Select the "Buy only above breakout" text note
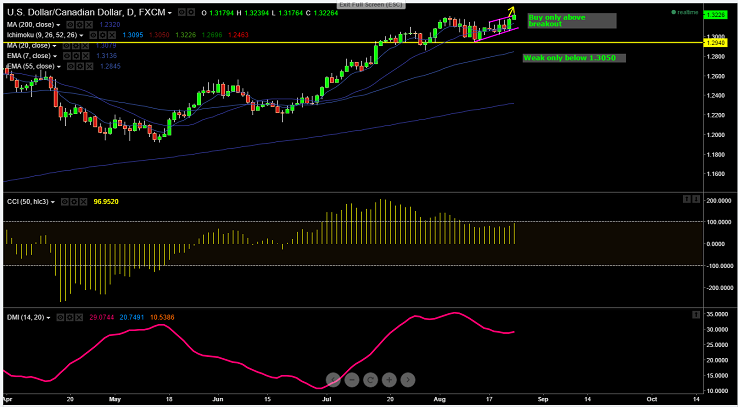 coord(571,21)
